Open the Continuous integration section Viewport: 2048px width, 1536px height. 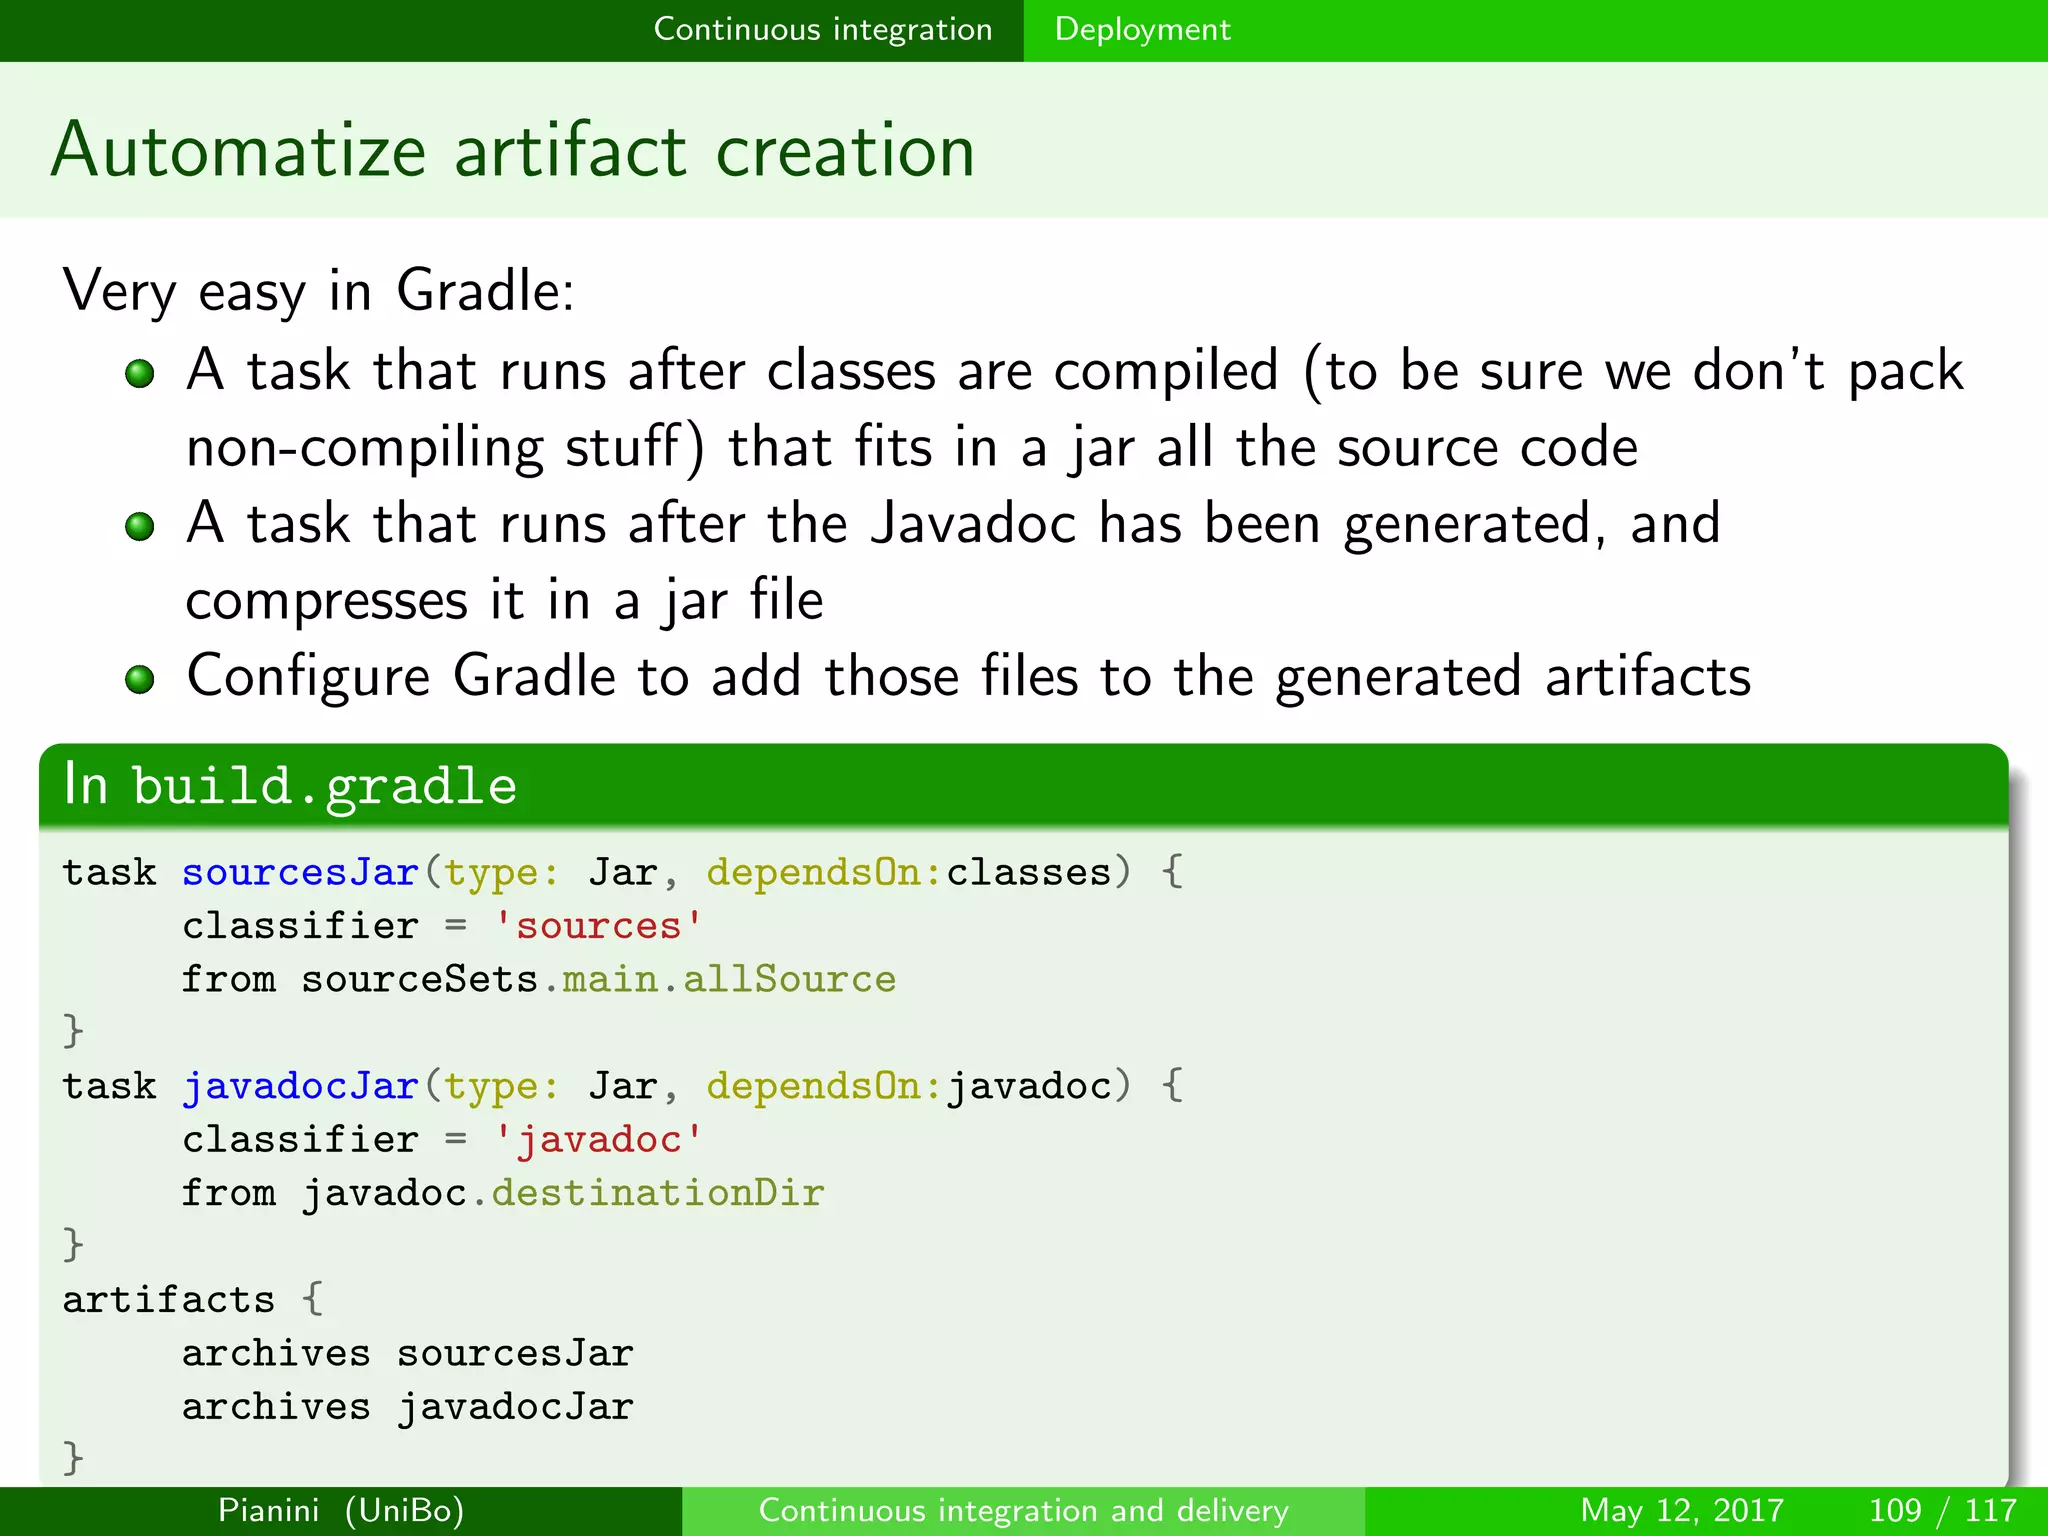click(822, 29)
